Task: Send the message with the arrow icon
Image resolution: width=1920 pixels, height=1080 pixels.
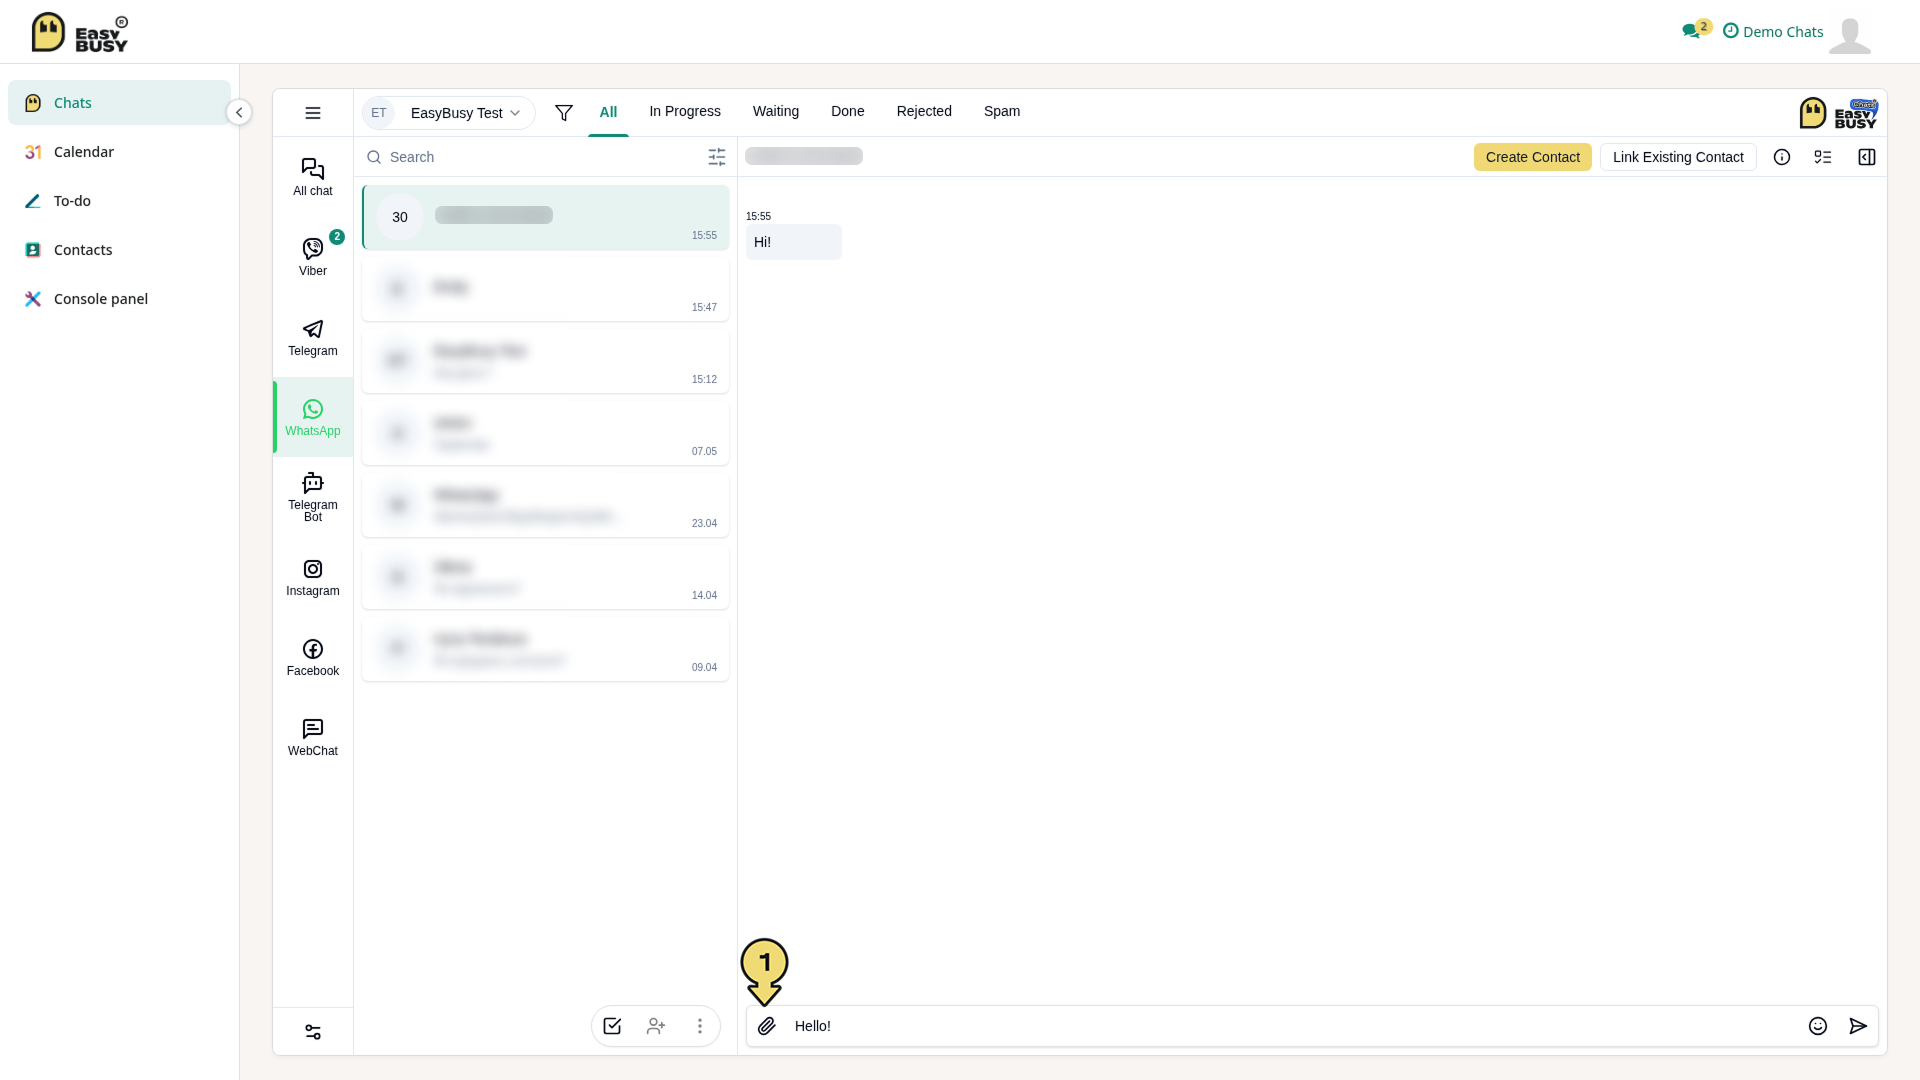Action: pyautogui.click(x=1858, y=1026)
